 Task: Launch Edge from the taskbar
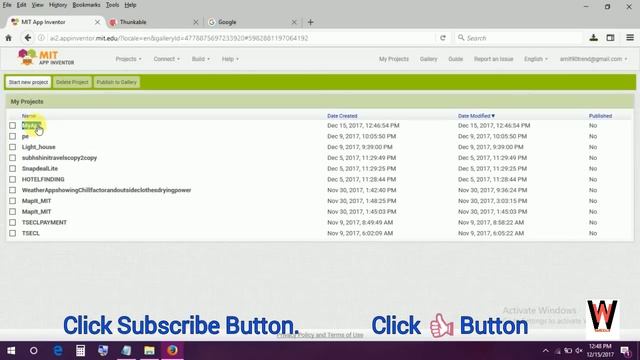(58, 350)
